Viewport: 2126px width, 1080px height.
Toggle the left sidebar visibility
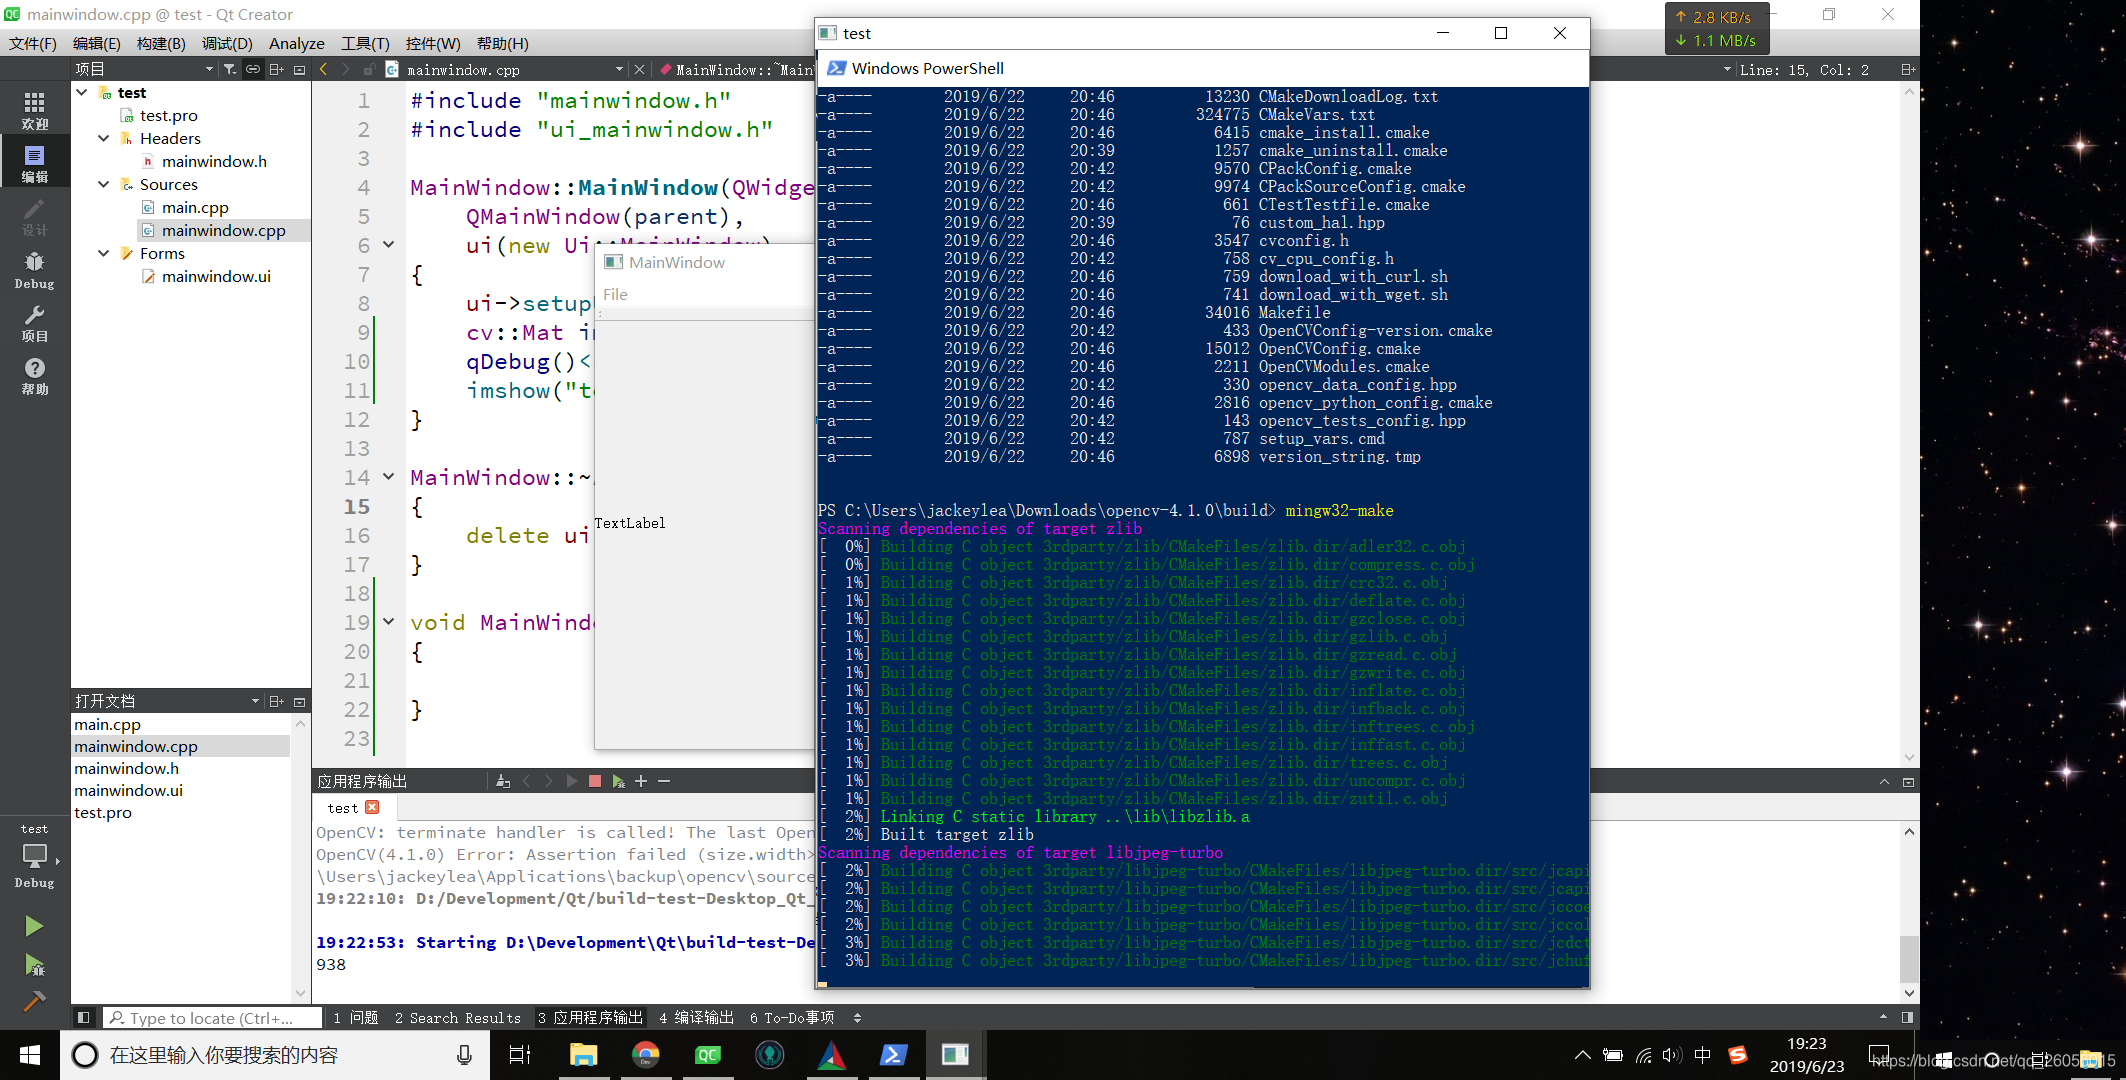(x=83, y=1017)
